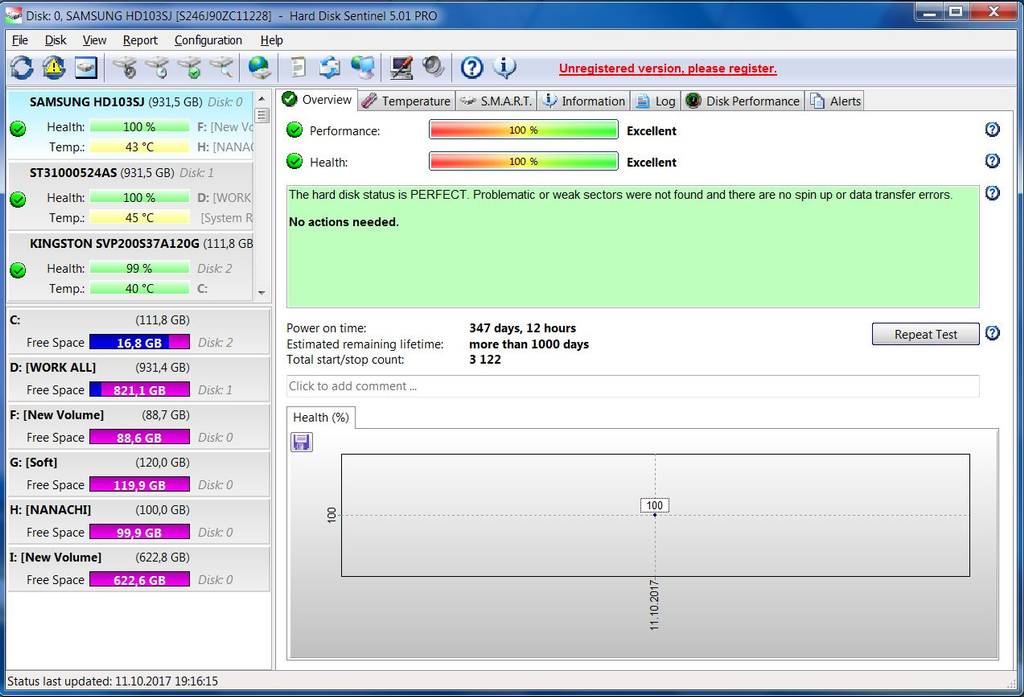Open the Configuration menu

coord(208,40)
